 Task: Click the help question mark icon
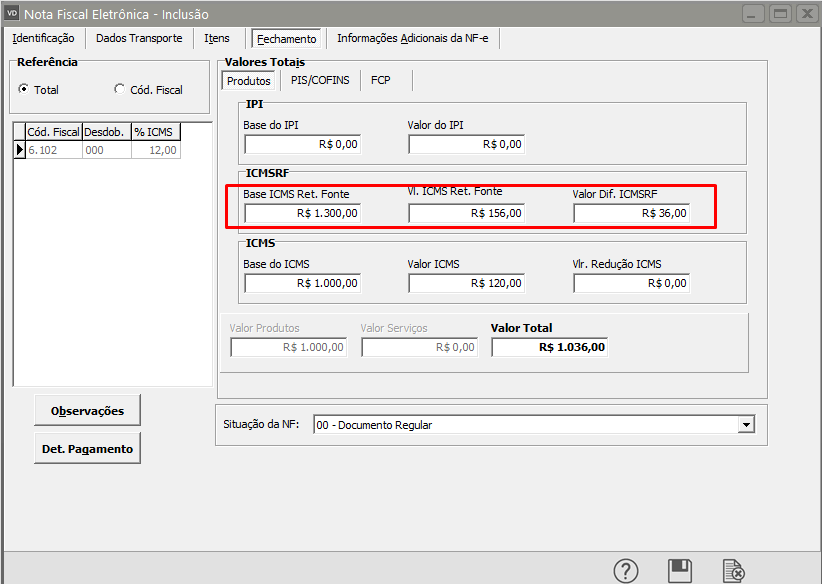pos(626,570)
